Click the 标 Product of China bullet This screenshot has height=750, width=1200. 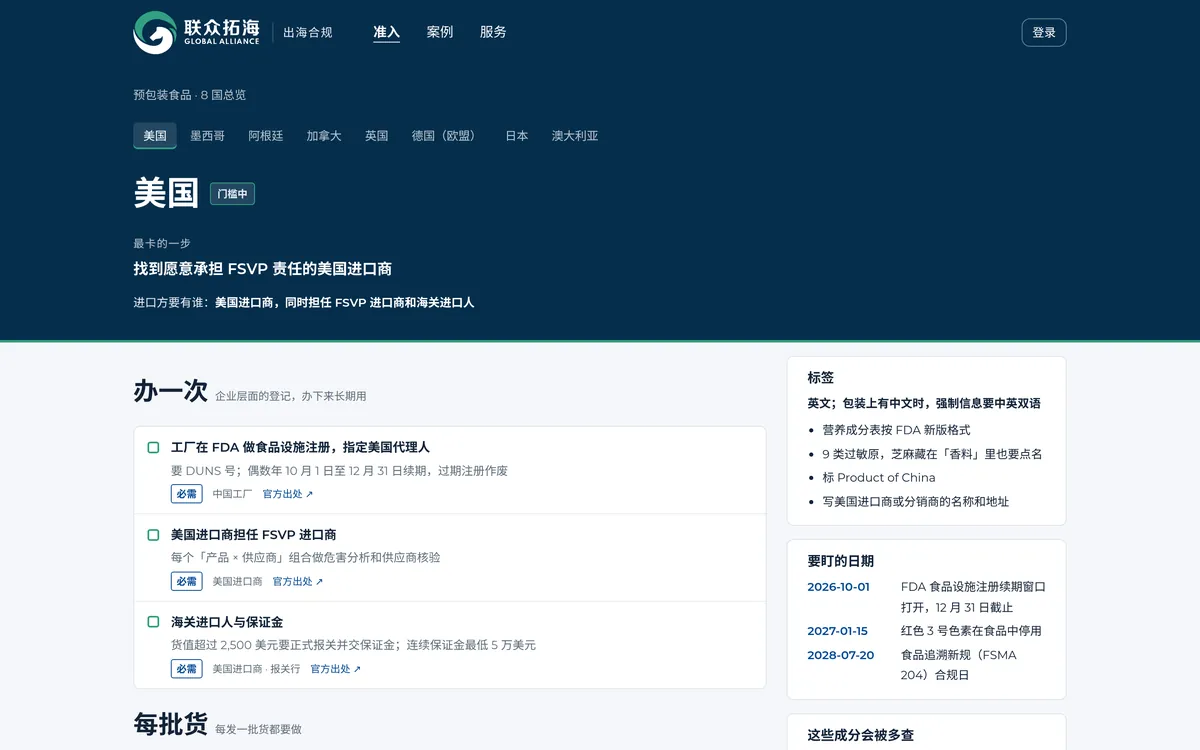879,478
